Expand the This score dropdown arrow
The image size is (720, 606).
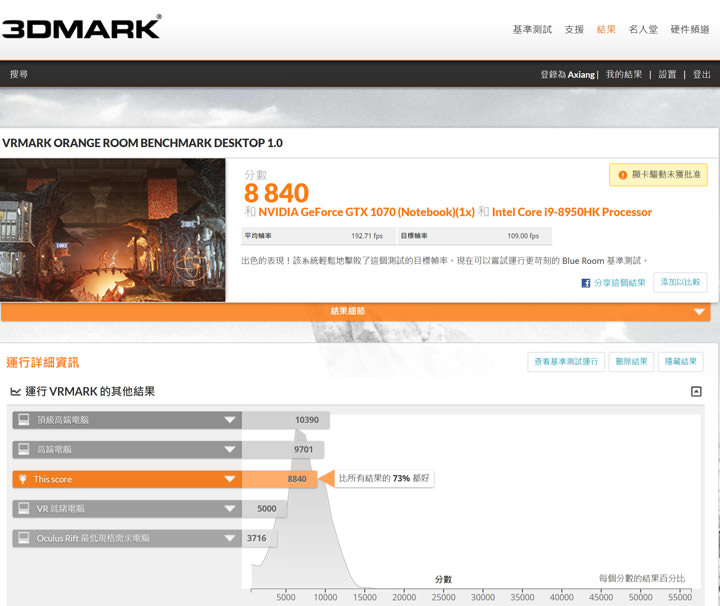230,479
